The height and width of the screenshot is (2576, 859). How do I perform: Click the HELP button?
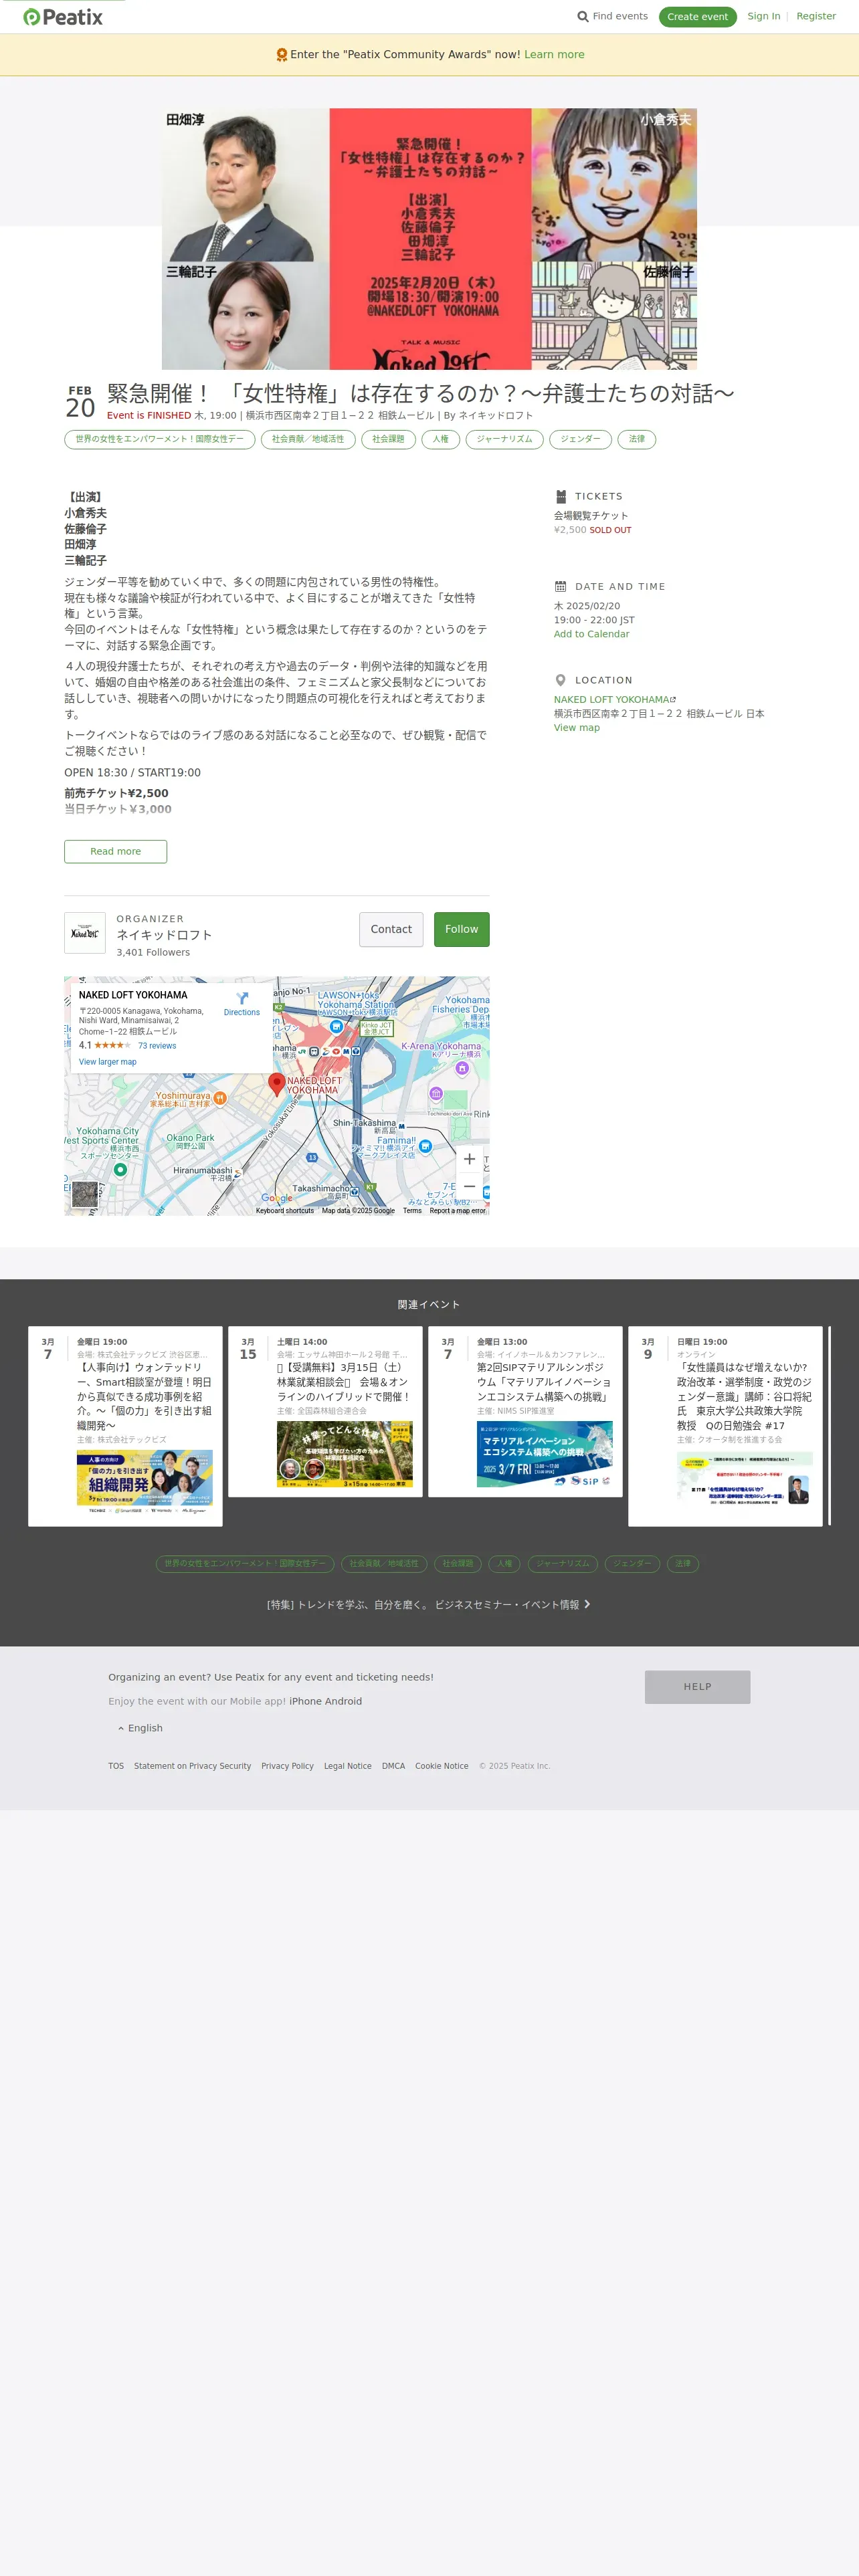(x=698, y=1687)
